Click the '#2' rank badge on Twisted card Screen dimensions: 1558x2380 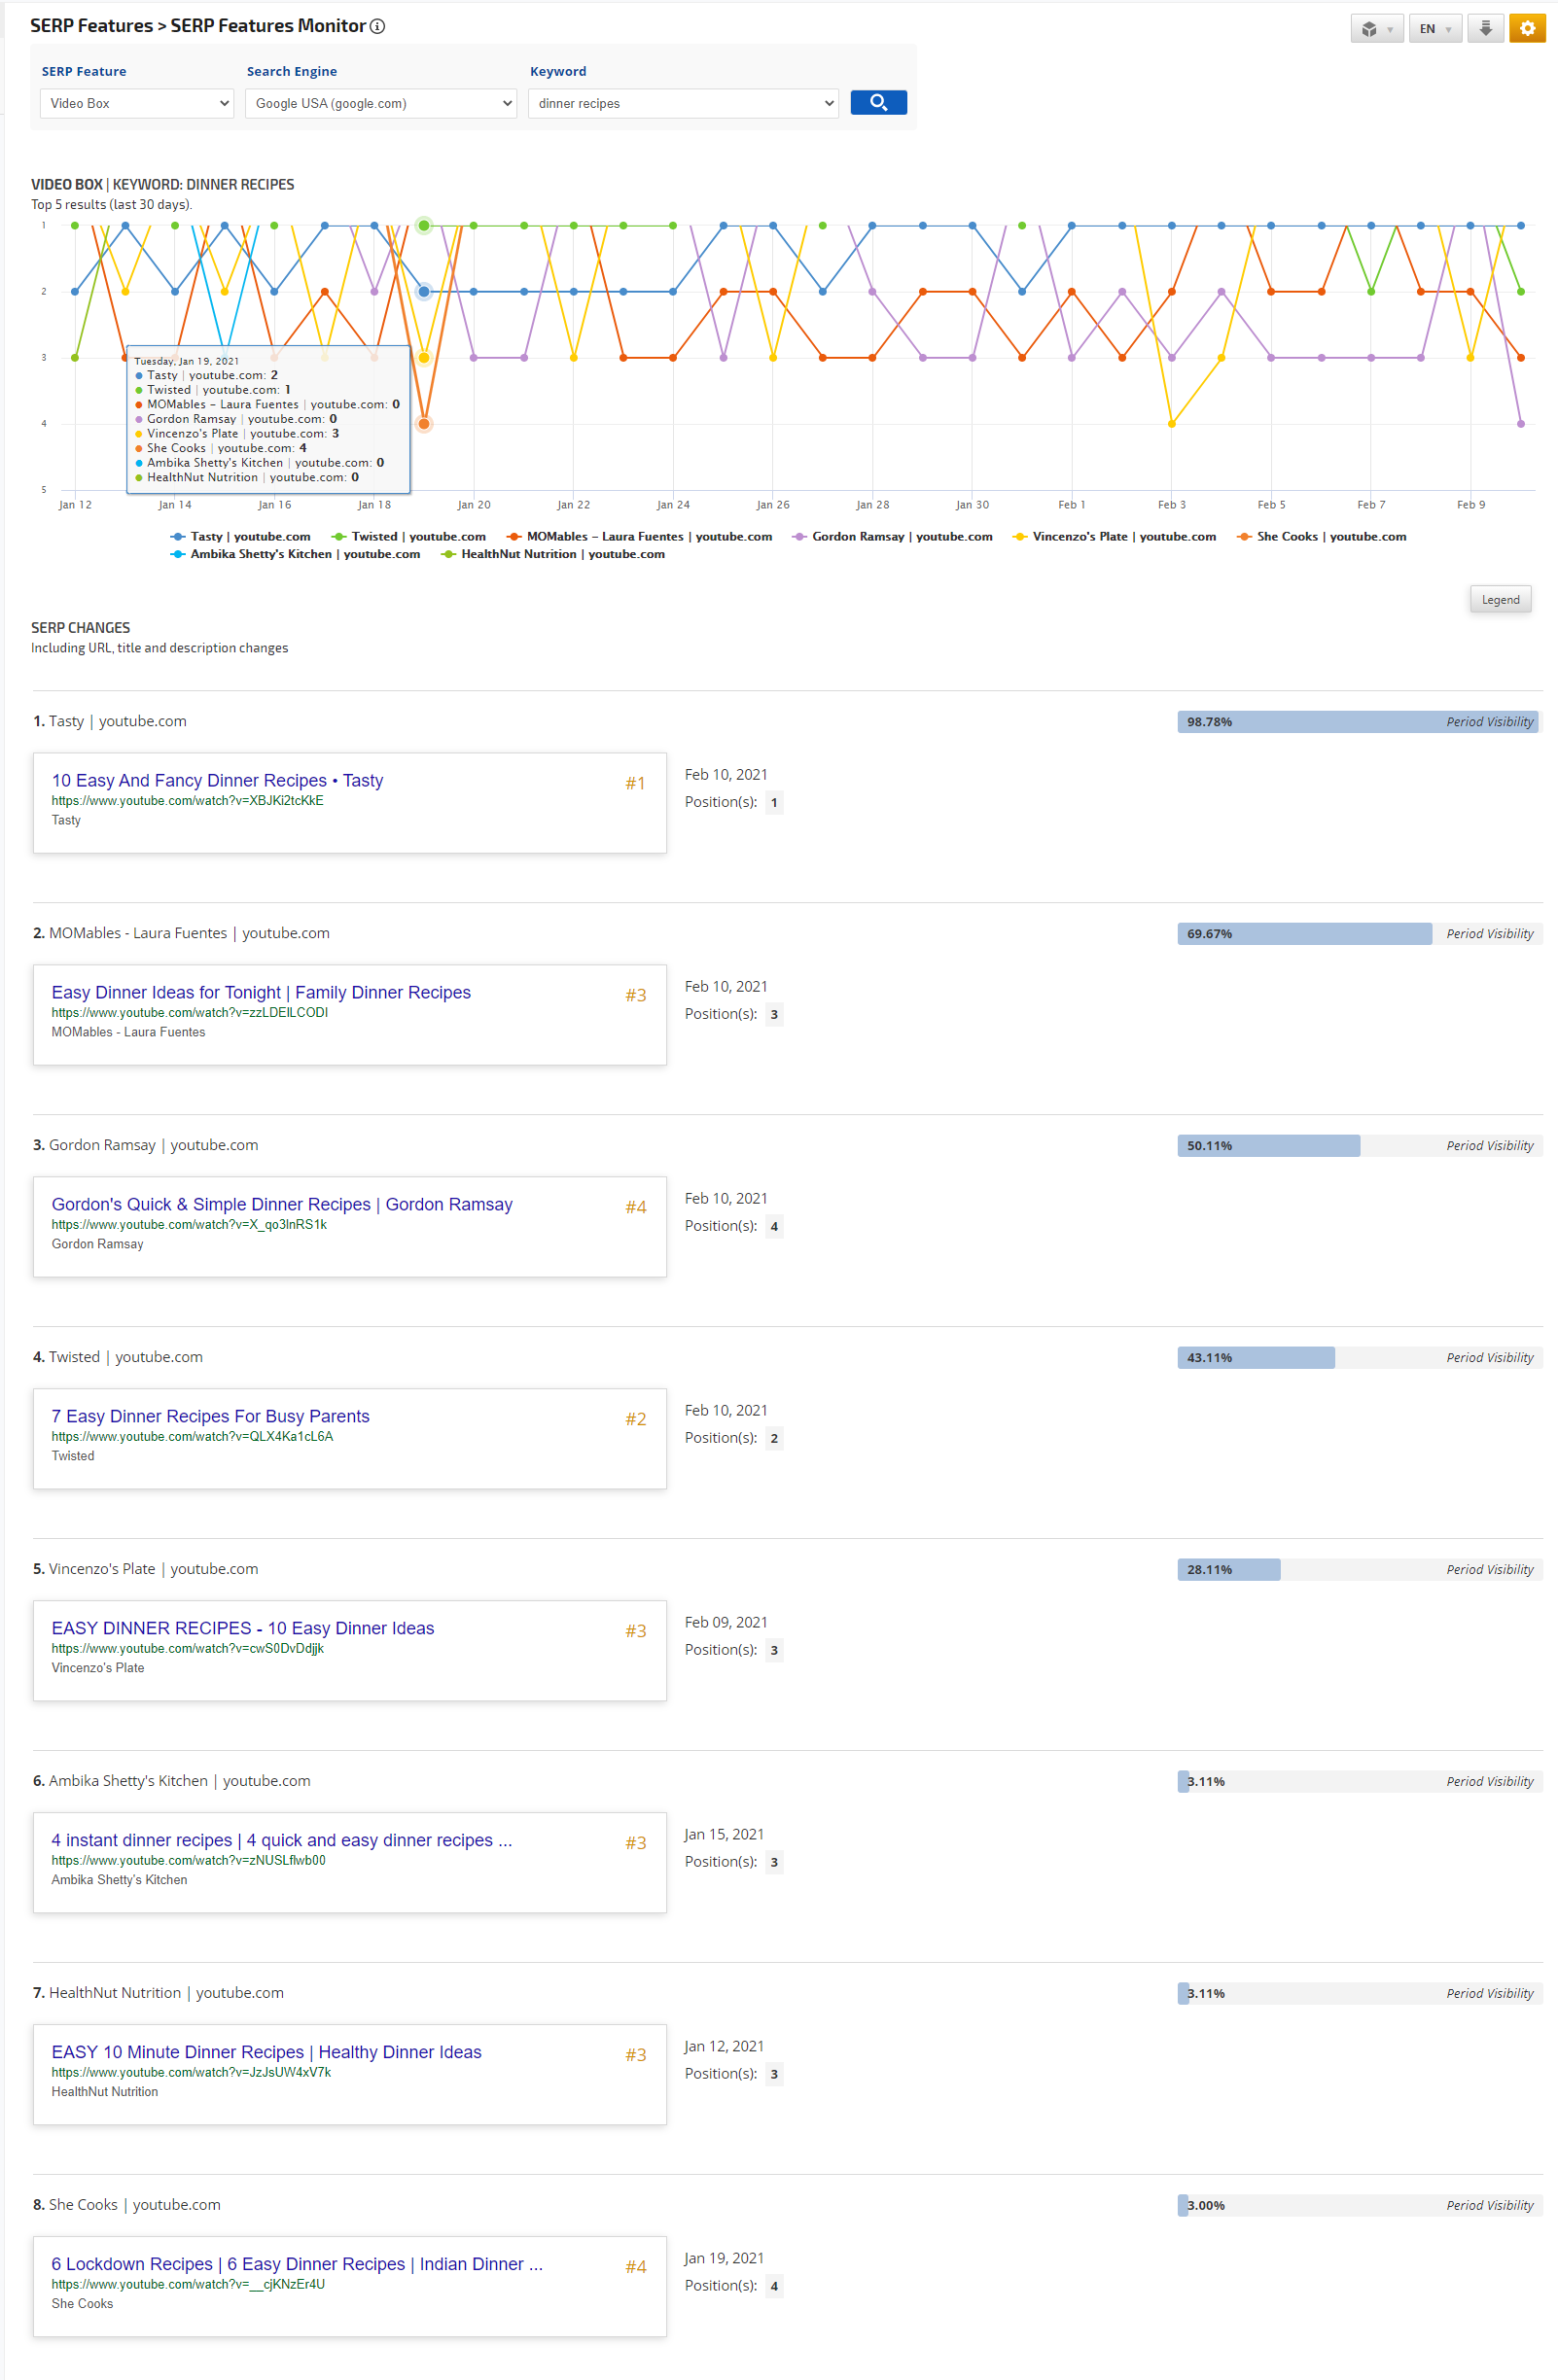[x=636, y=1419]
